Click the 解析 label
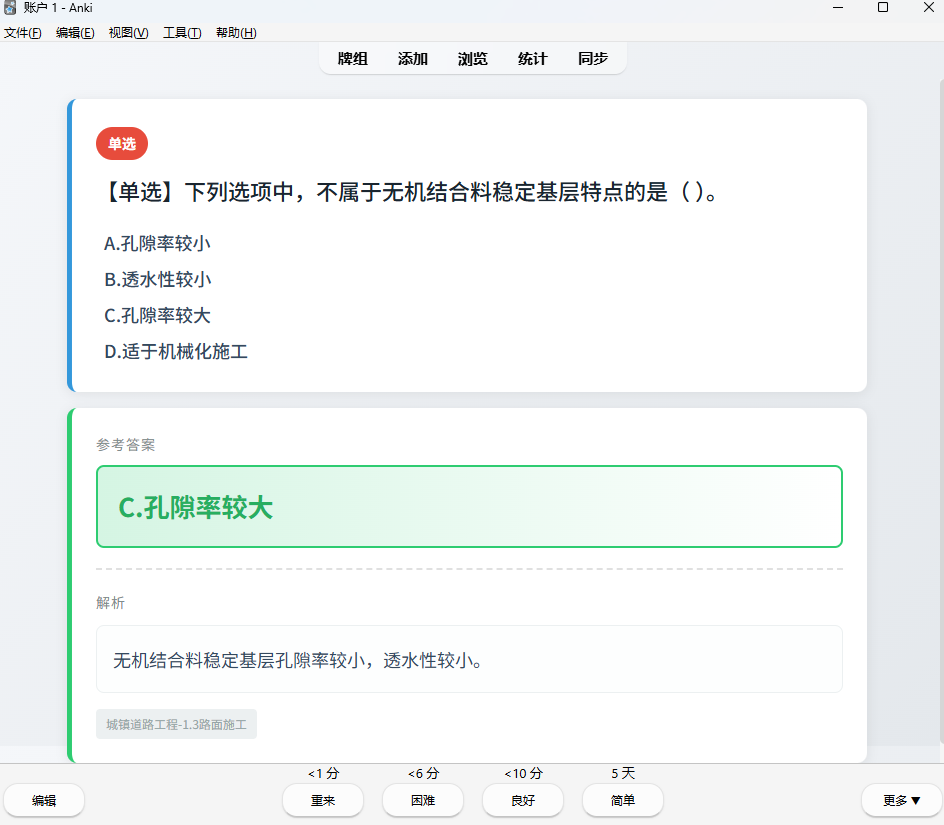Viewport: 944px width, 825px height. click(111, 603)
